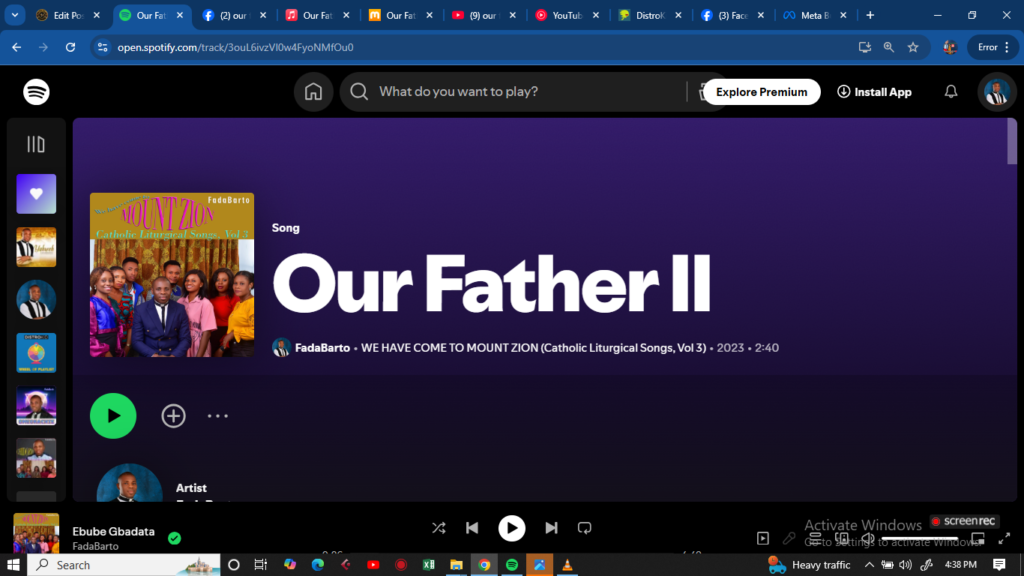Open the playback Queue icon
The height and width of the screenshot is (576, 1024).
click(815, 537)
